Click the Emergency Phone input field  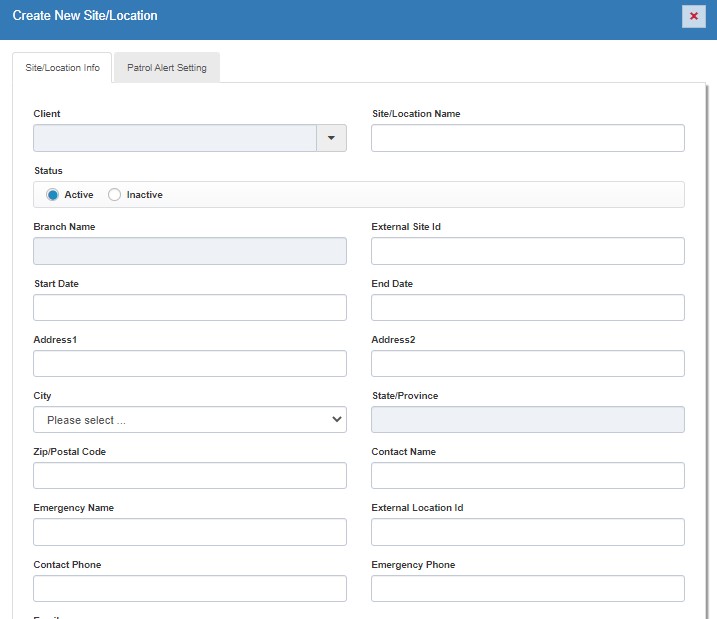[x=527, y=589]
